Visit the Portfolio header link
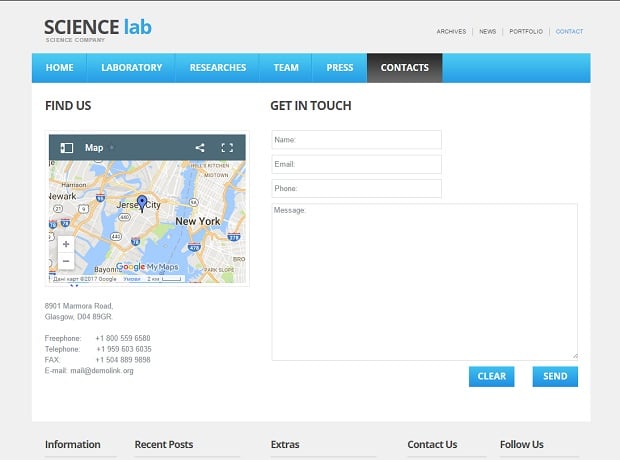The height and width of the screenshot is (460, 620). tap(526, 31)
